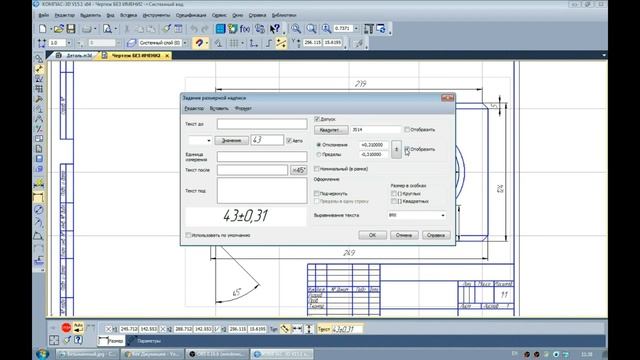Toggle the Авто checkbox
This screenshot has width=640, height=360.
point(289,140)
